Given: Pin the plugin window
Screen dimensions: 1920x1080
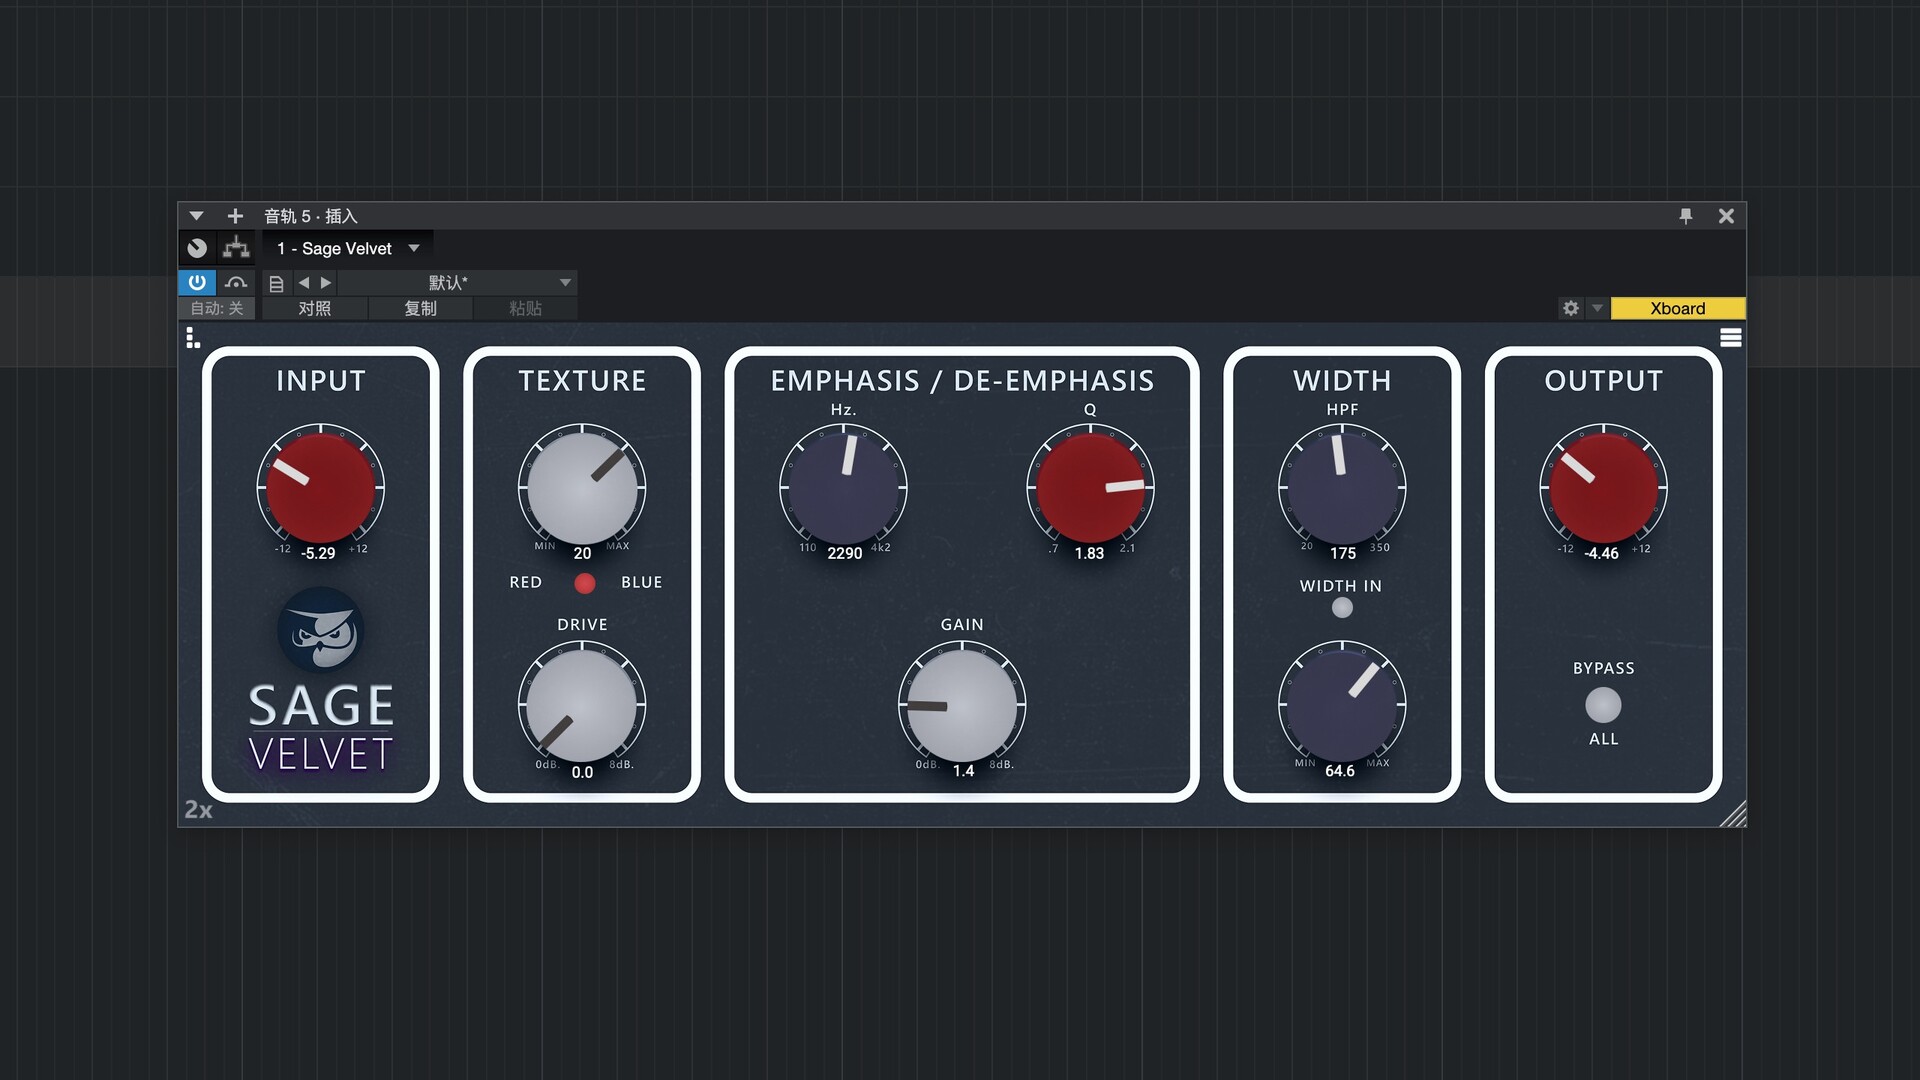Looking at the screenshot, I should coord(1686,216).
